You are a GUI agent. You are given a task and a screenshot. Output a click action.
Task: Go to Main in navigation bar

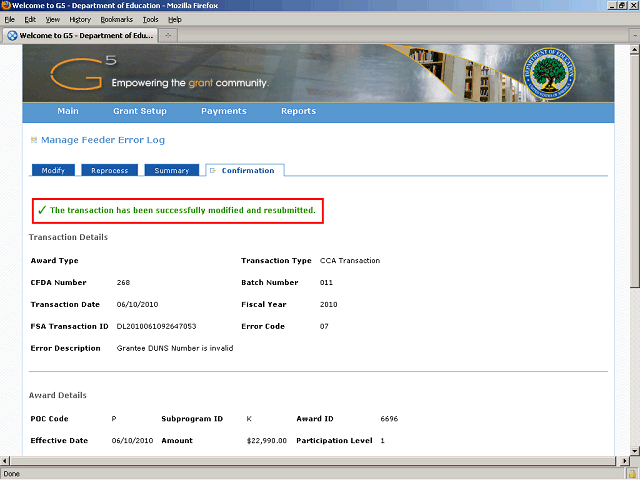[x=68, y=111]
